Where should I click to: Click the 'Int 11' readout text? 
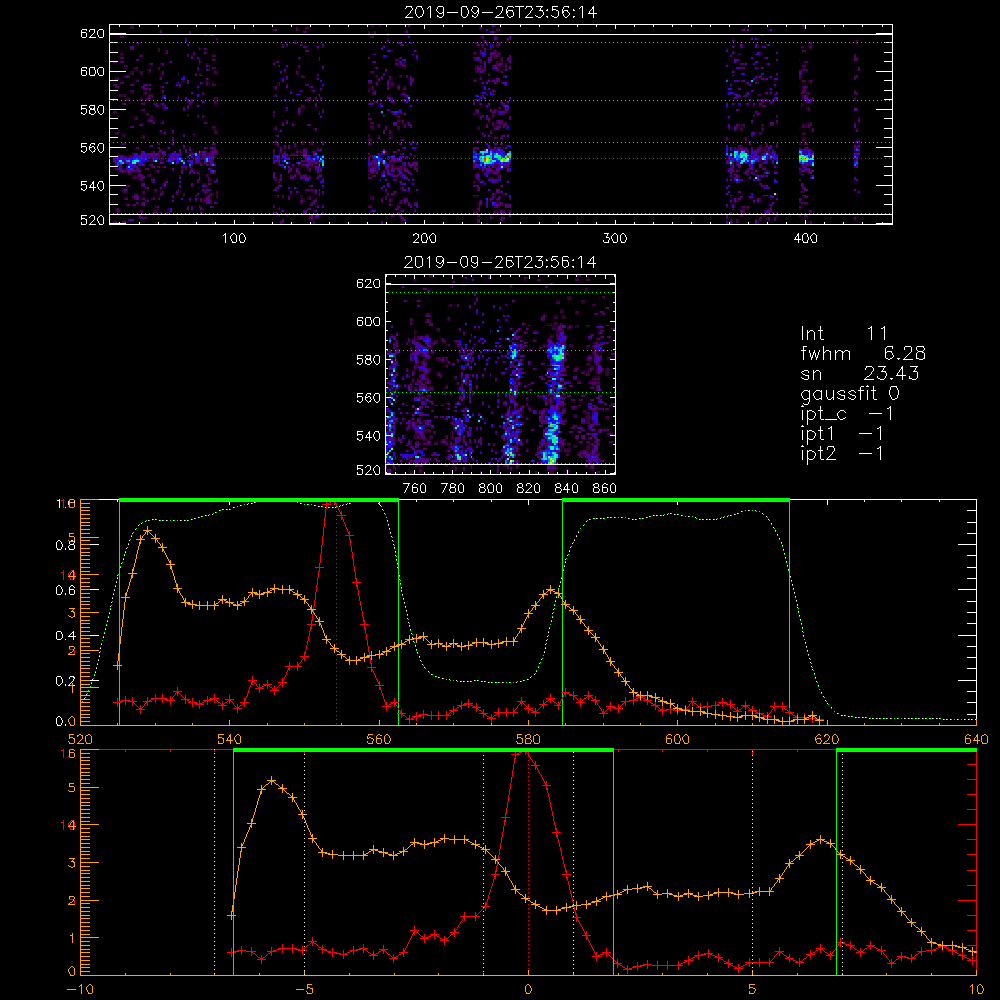844,334
